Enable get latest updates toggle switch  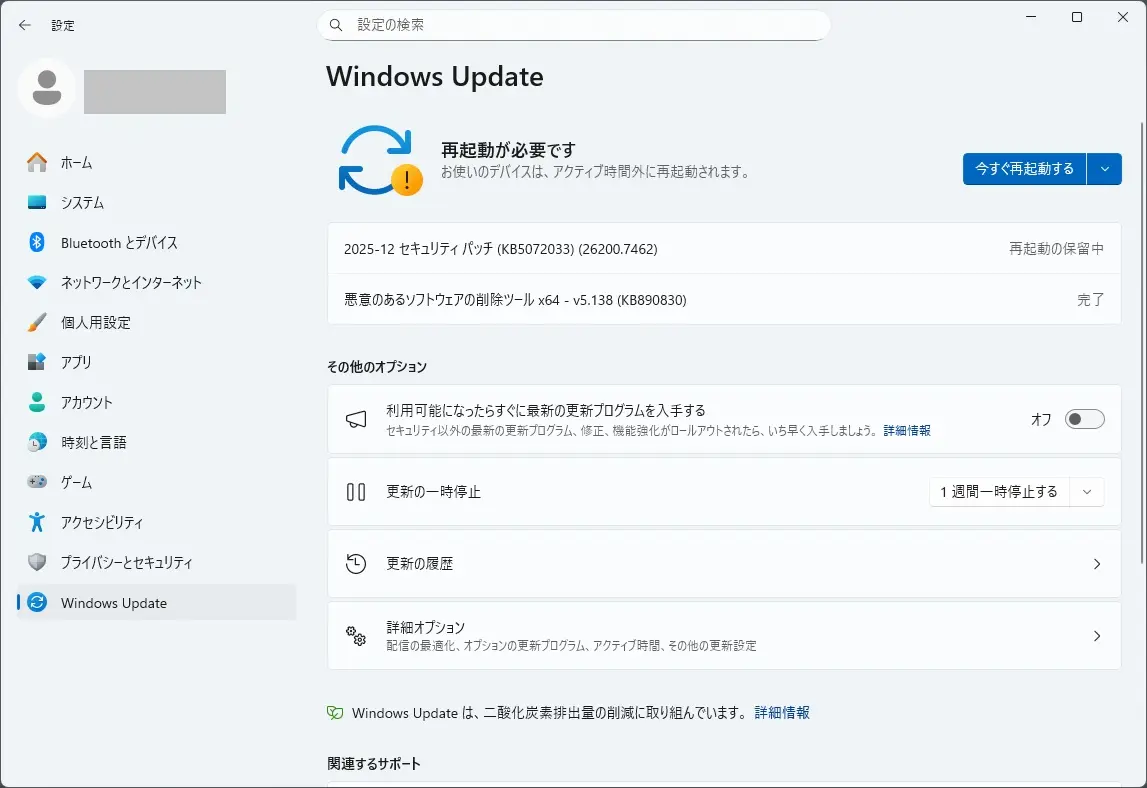tap(1084, 419)
